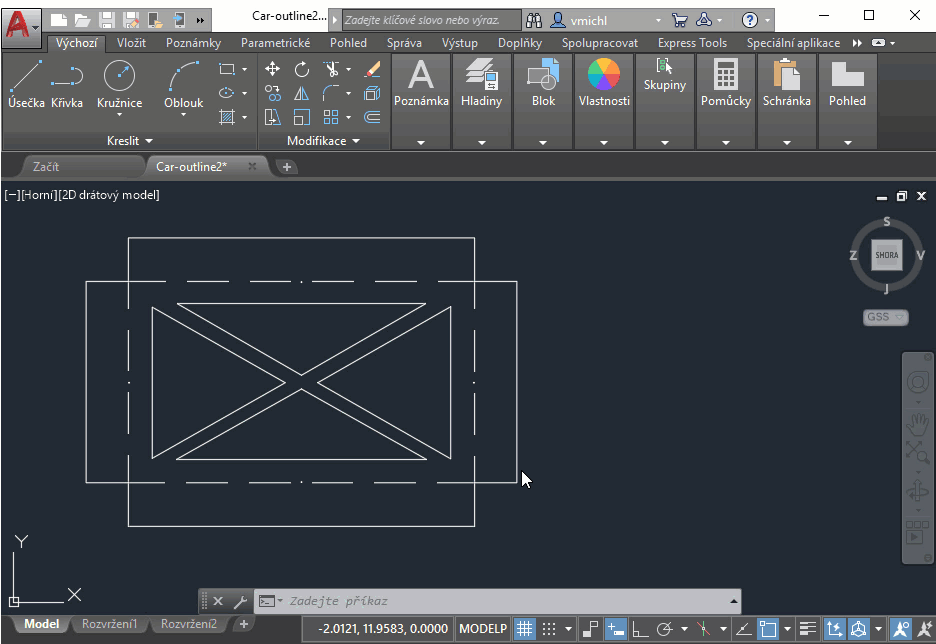The height and width of the screenshot is (644, 936).
Task: Toggle object snap tracking in status bar
Action: (743, 628)
